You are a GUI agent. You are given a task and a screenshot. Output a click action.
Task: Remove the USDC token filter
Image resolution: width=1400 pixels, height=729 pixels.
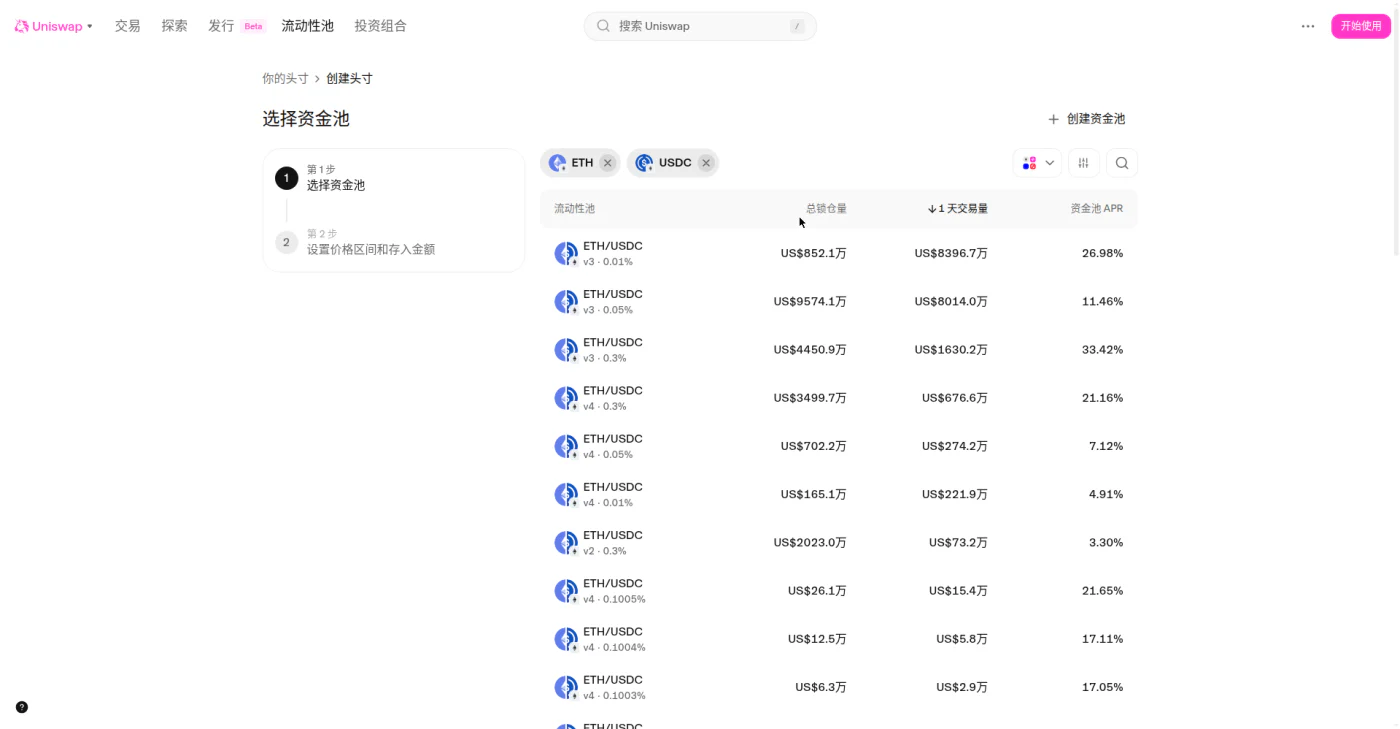[706, 163]
